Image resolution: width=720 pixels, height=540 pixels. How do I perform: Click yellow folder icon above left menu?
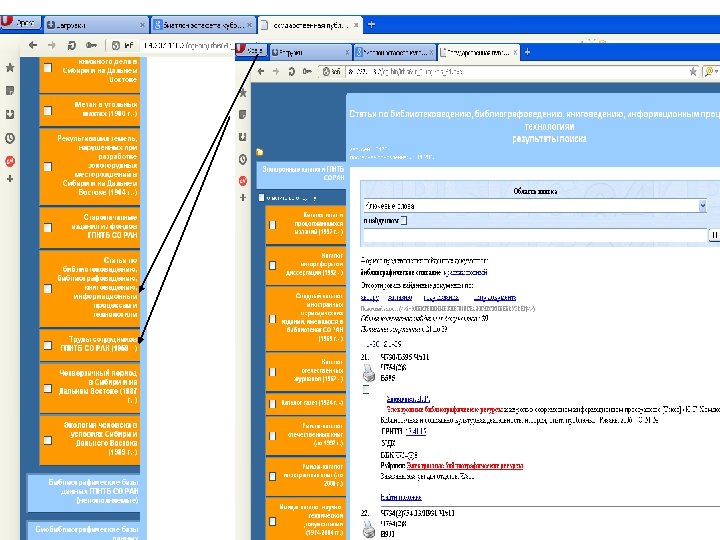(260, 152)
